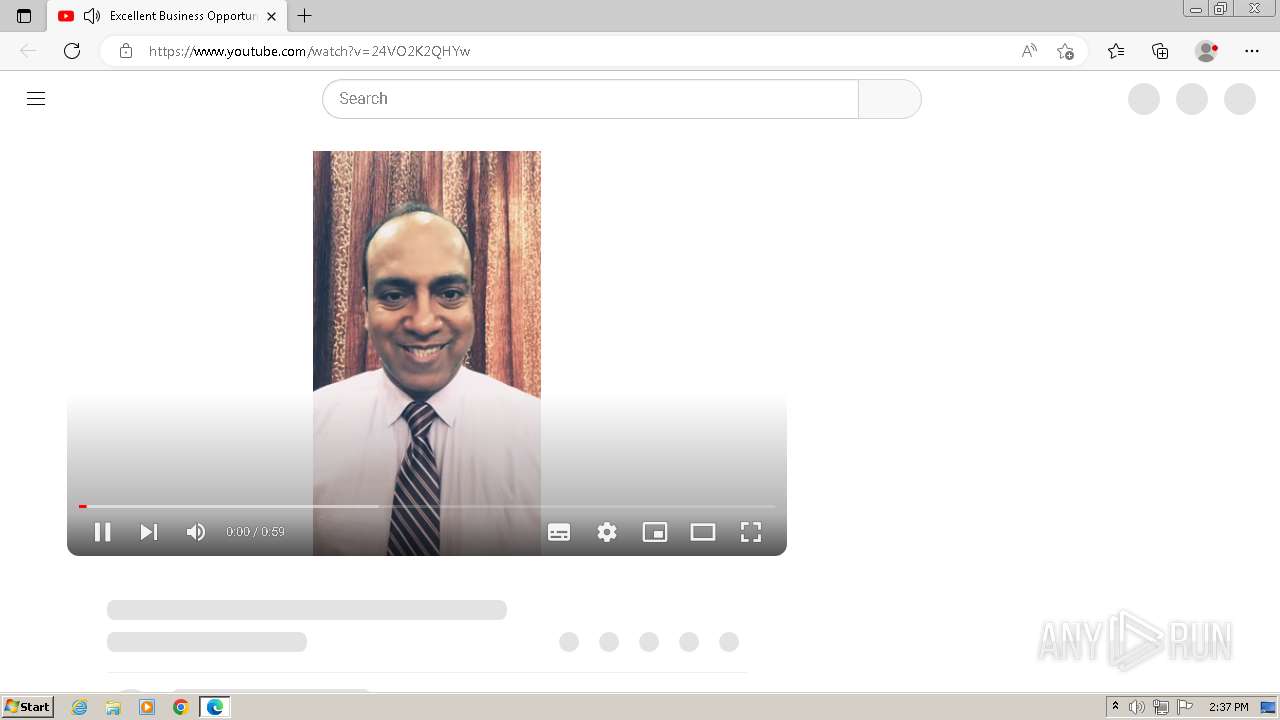Enter full screen video

(751, 532)
